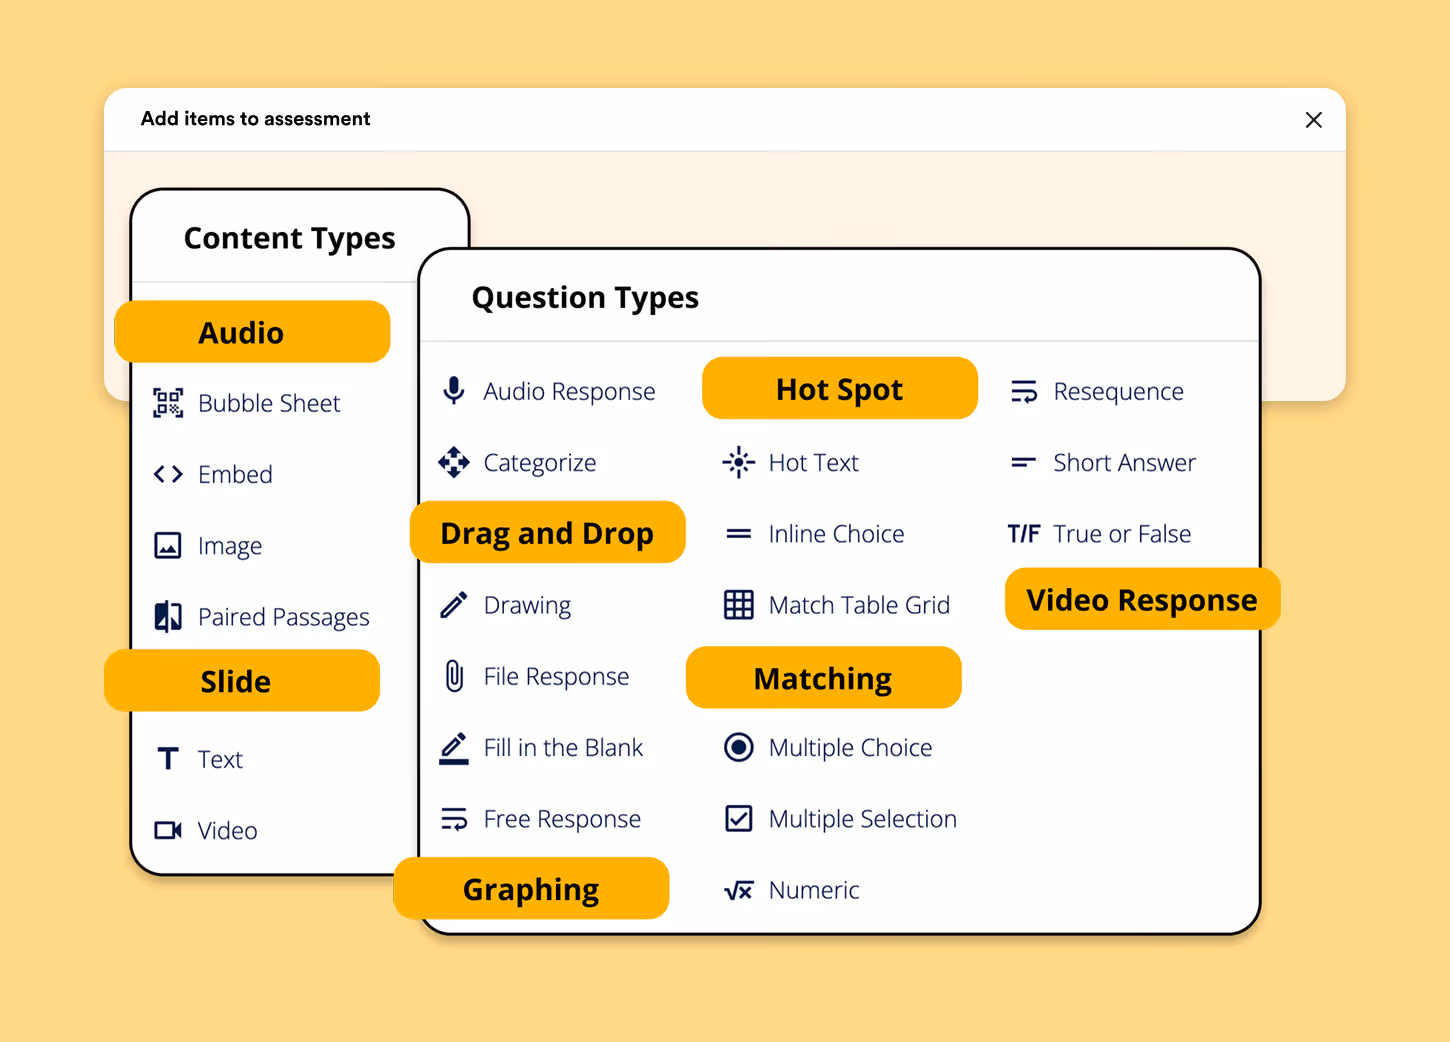Click the Embed code brackets icon

168,474
